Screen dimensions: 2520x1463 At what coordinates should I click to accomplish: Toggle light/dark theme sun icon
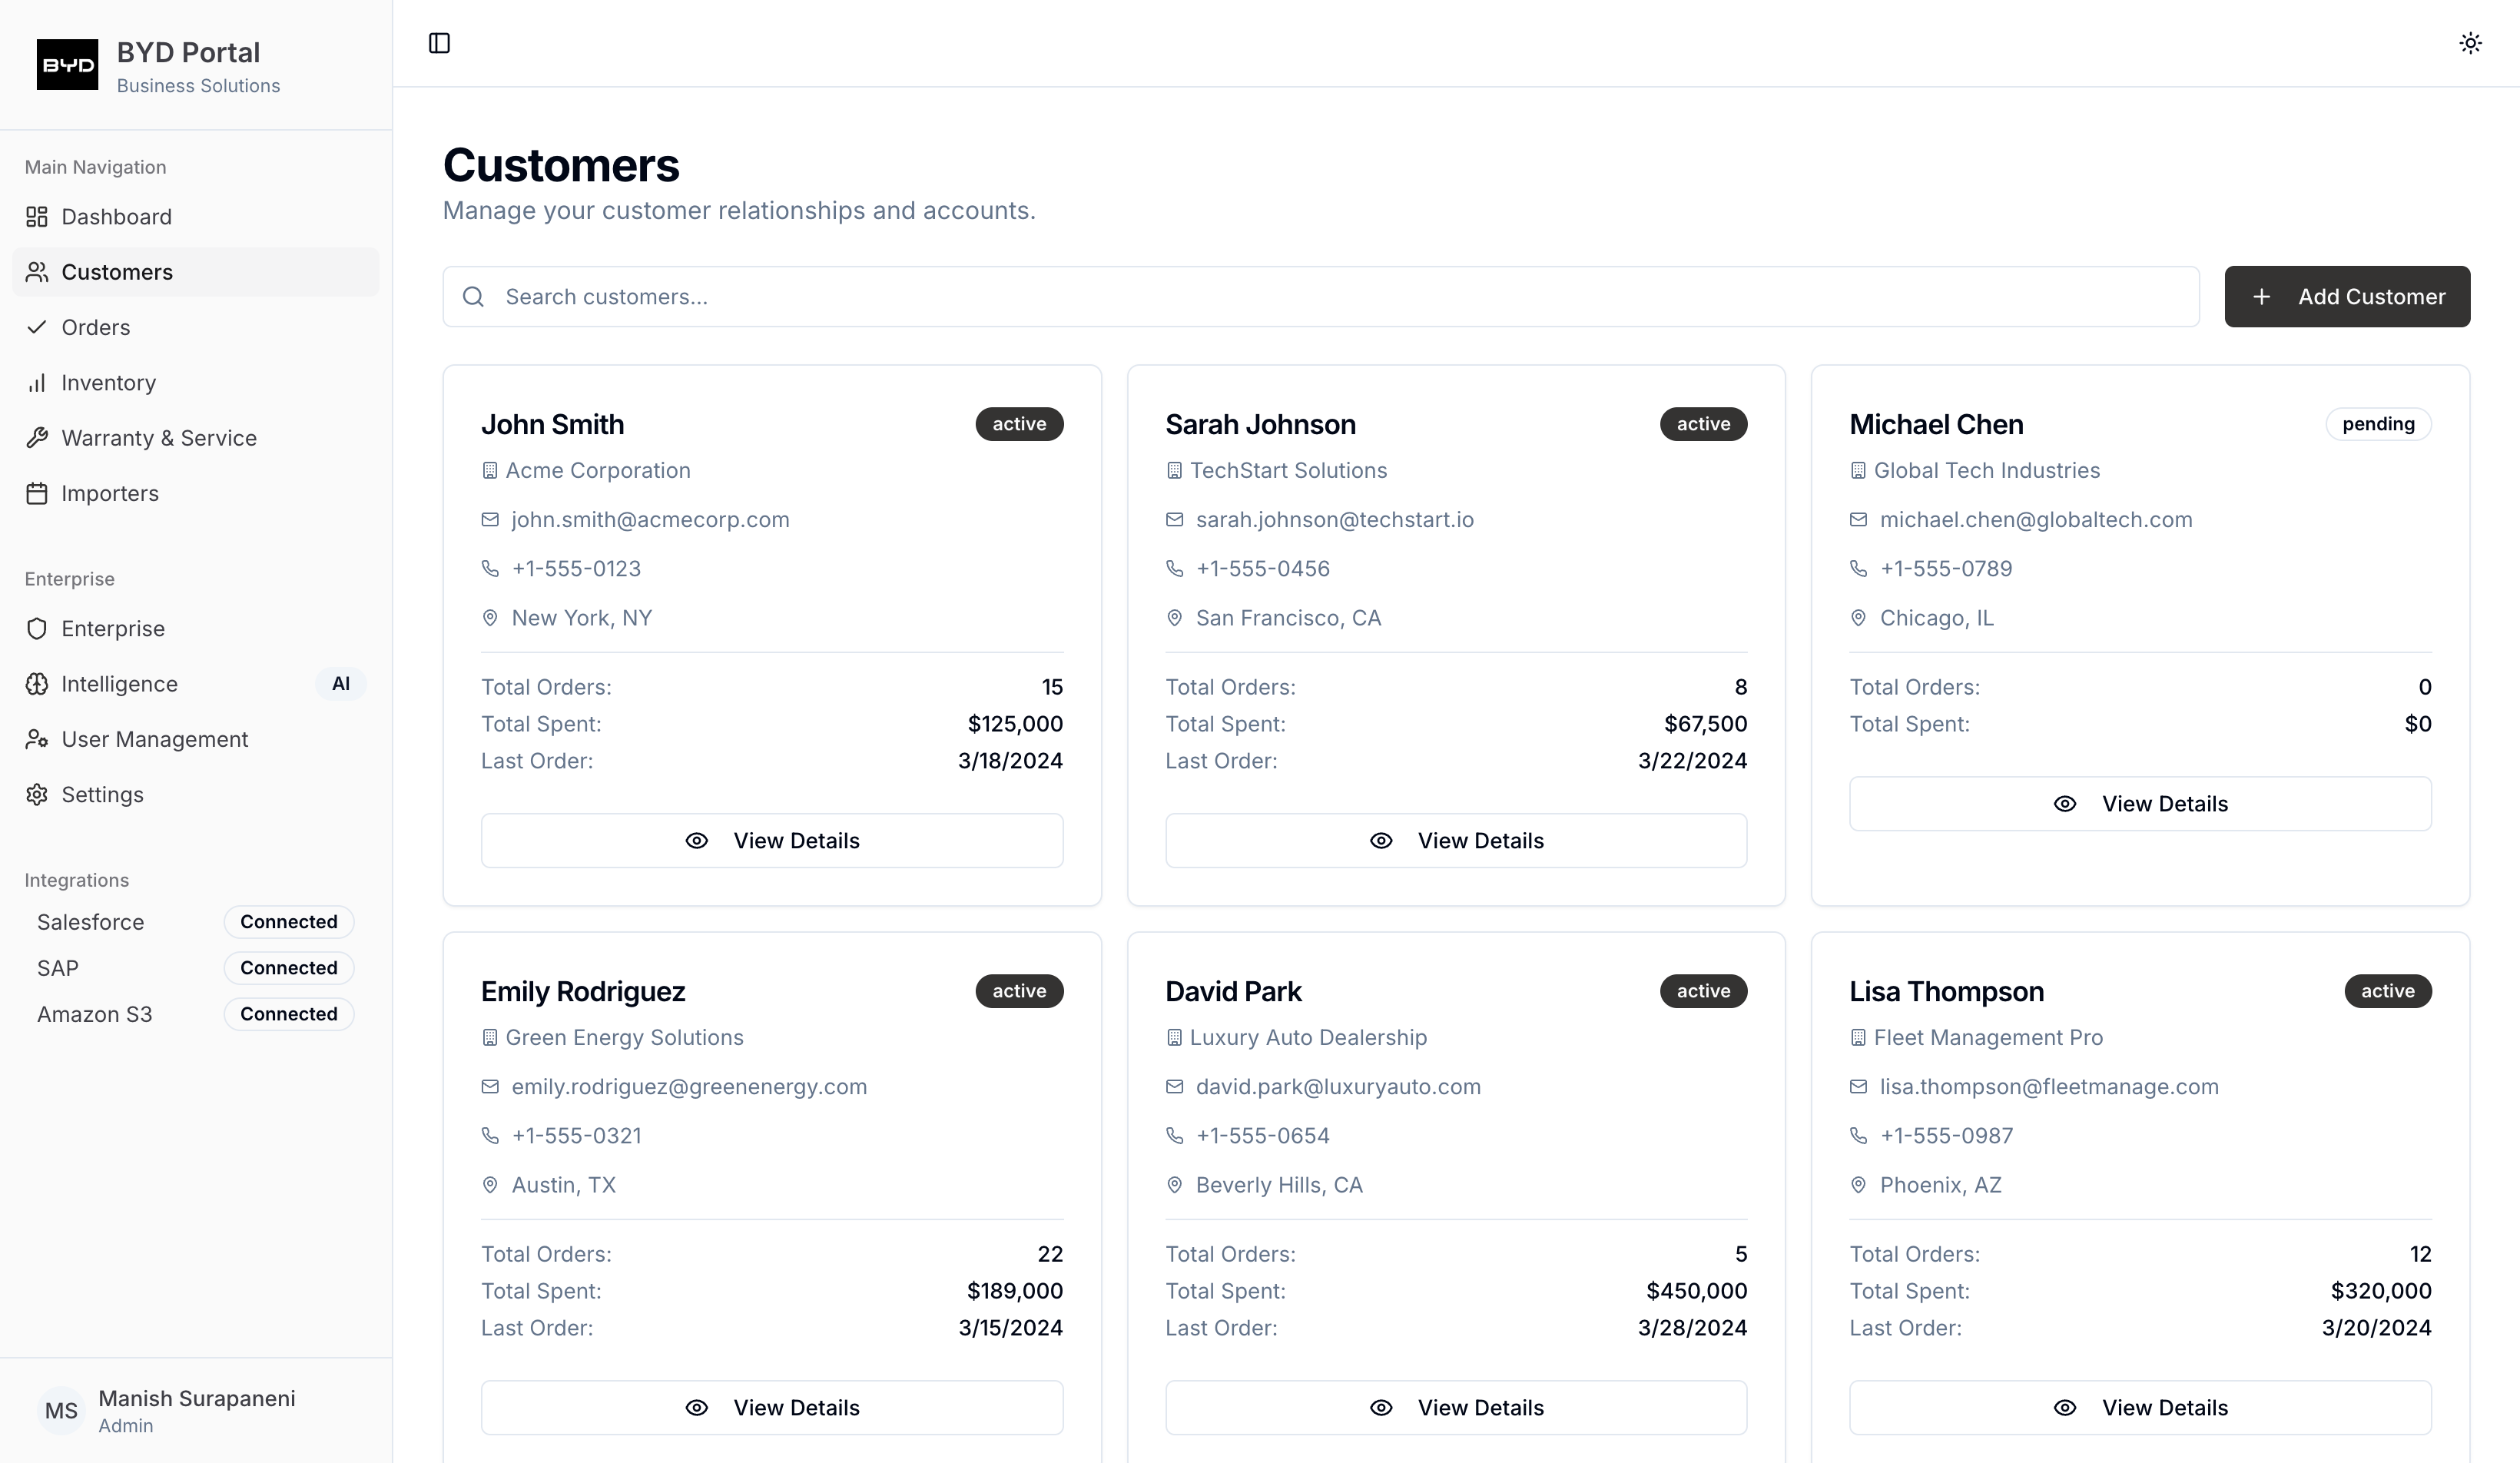click(x=2470, y=43)
